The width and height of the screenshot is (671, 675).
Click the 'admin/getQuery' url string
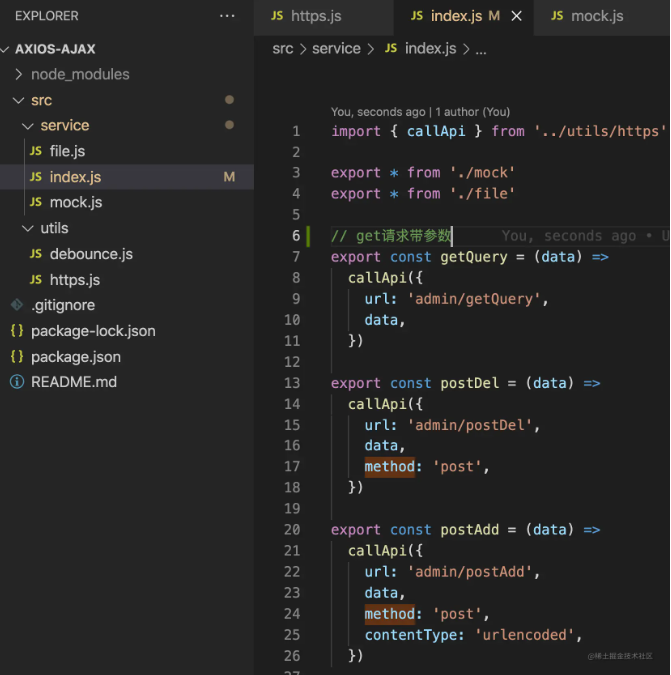click(474, 299)
